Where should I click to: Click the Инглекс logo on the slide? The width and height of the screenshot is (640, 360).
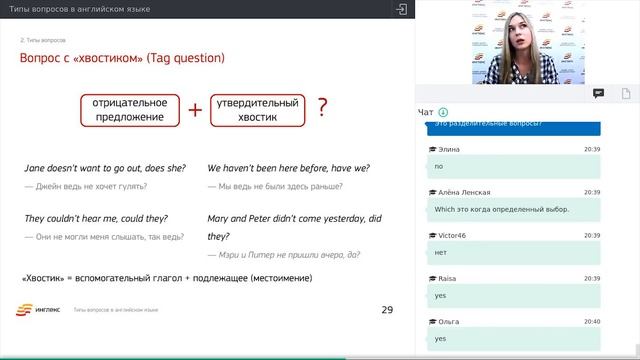(38, 310)
